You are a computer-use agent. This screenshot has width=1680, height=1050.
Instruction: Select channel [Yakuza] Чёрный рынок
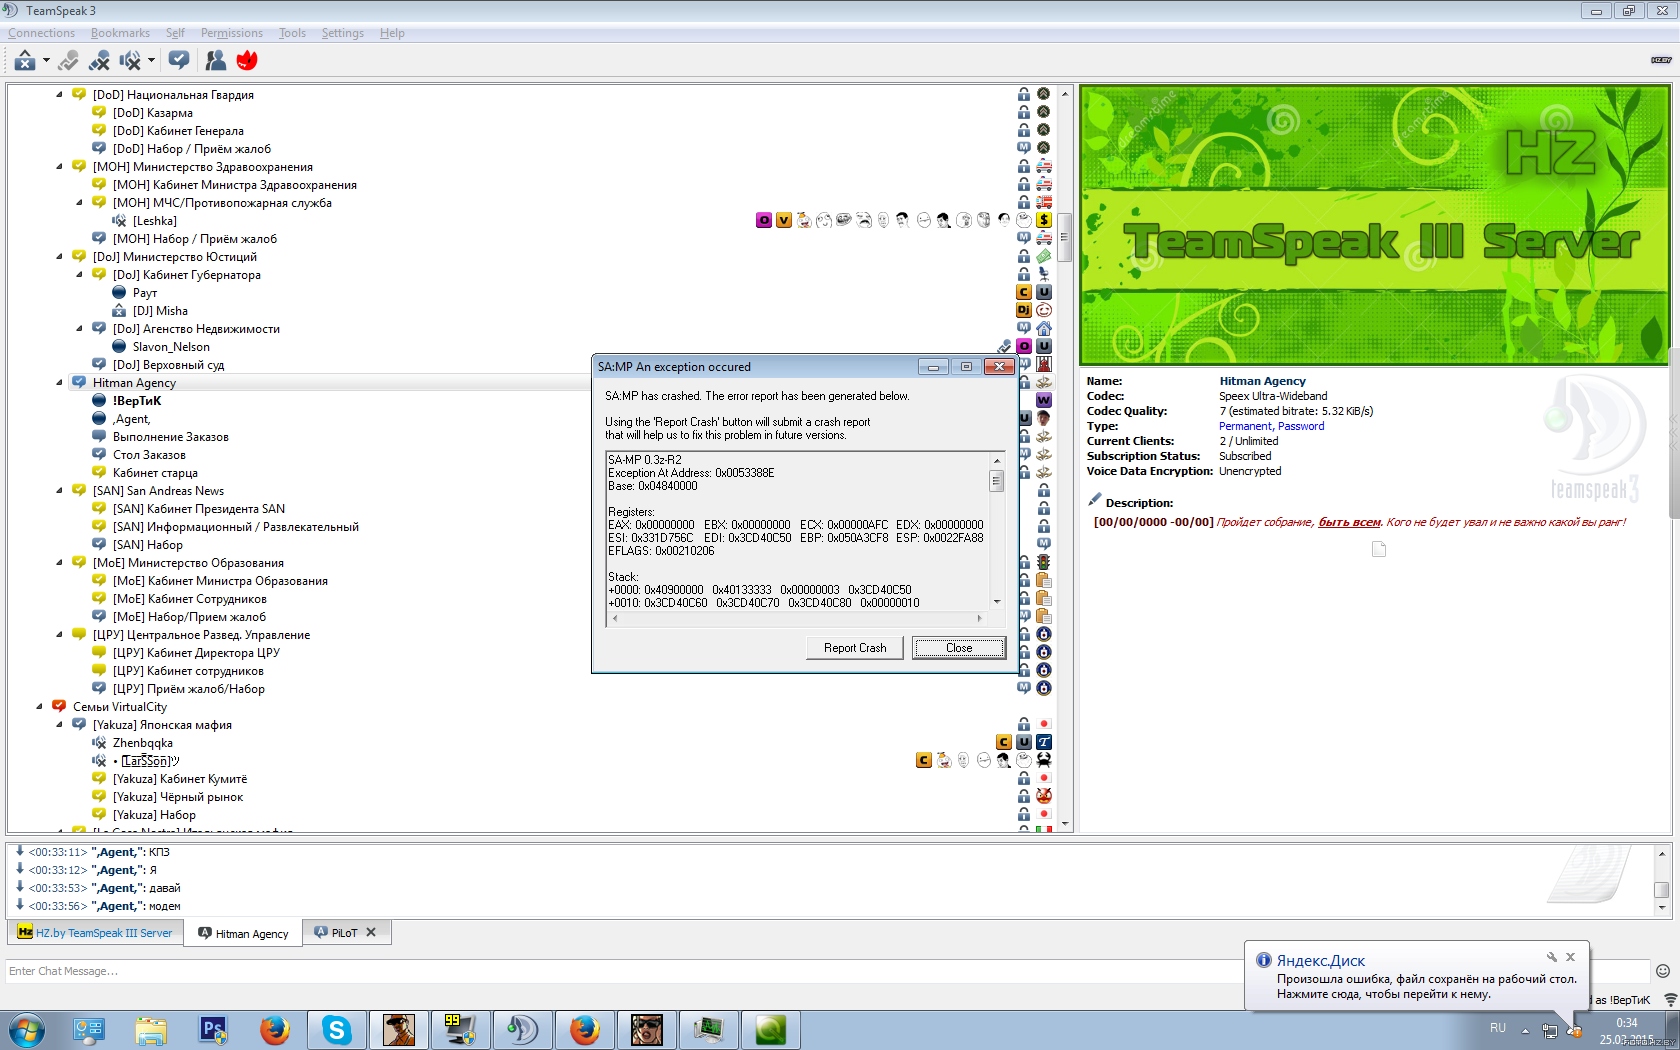tap(178, 797)
